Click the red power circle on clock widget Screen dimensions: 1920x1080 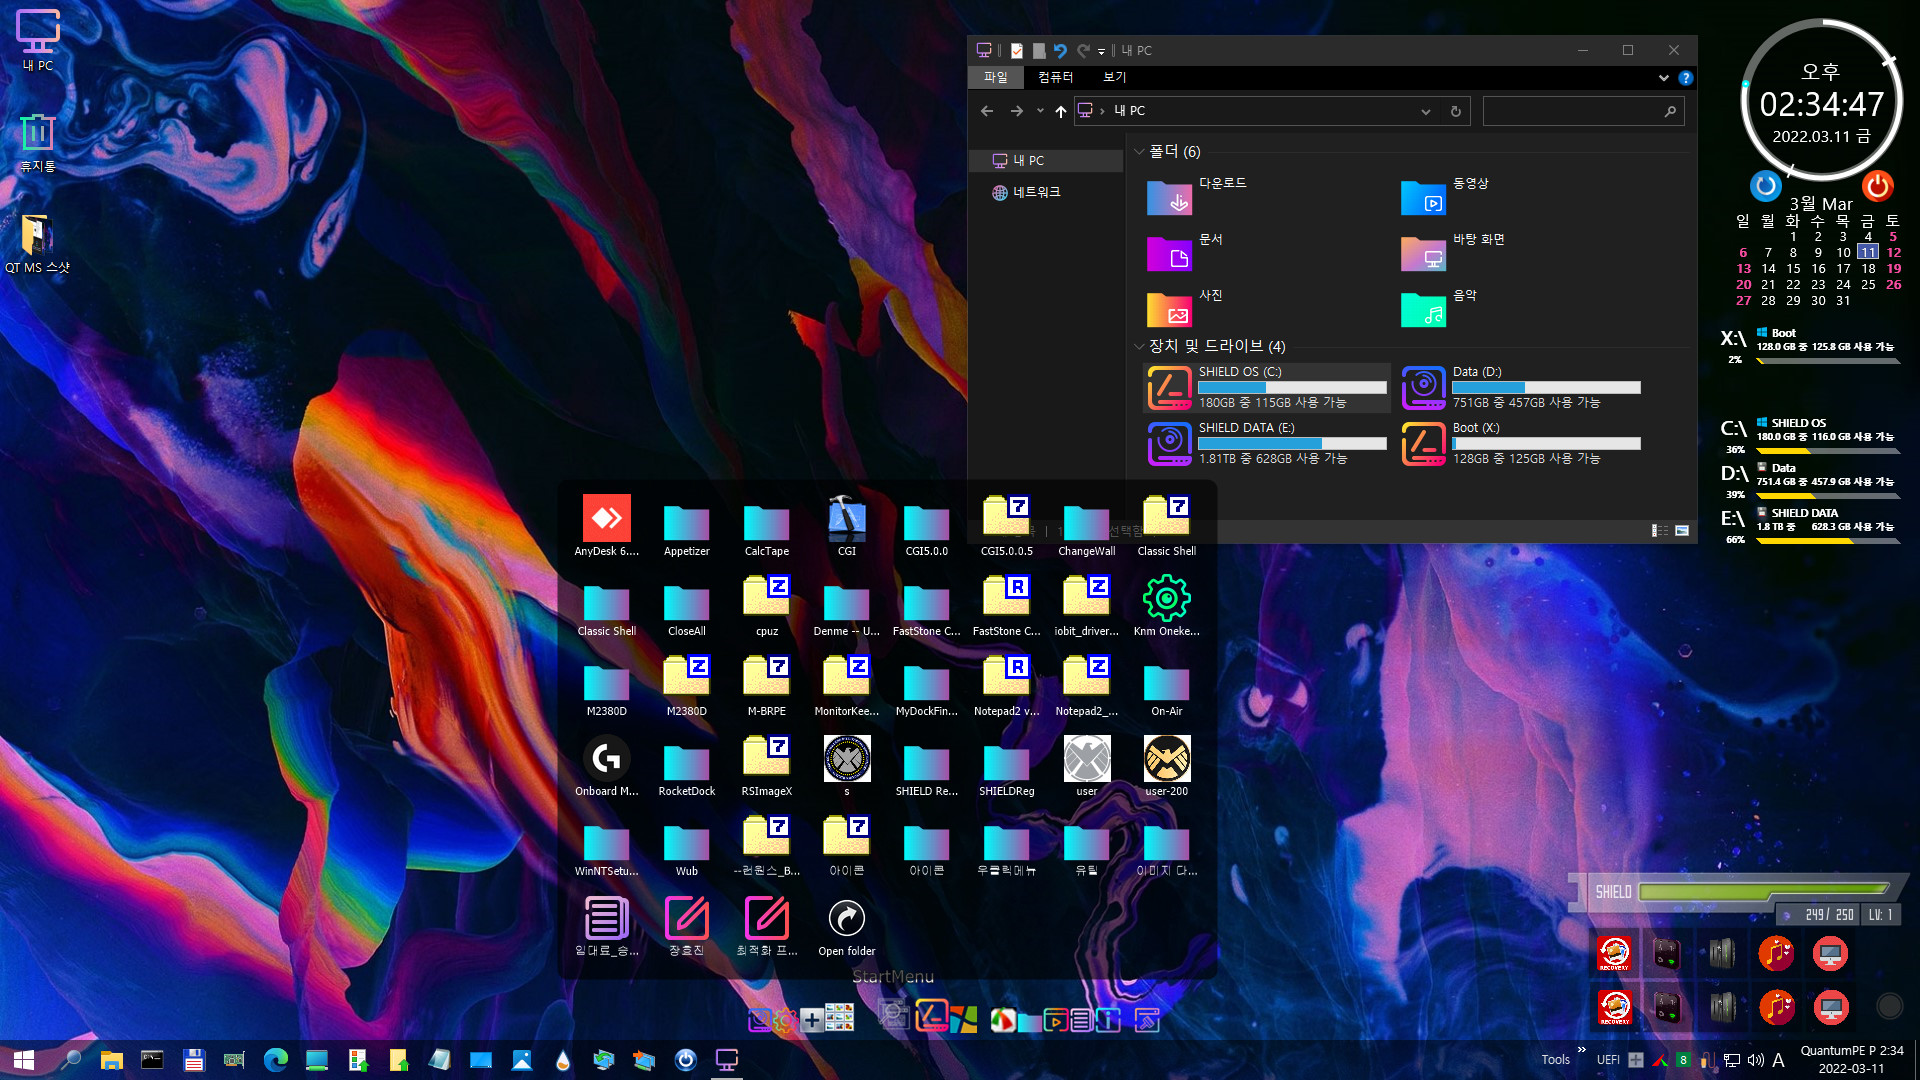click(x=1877, y=185)
